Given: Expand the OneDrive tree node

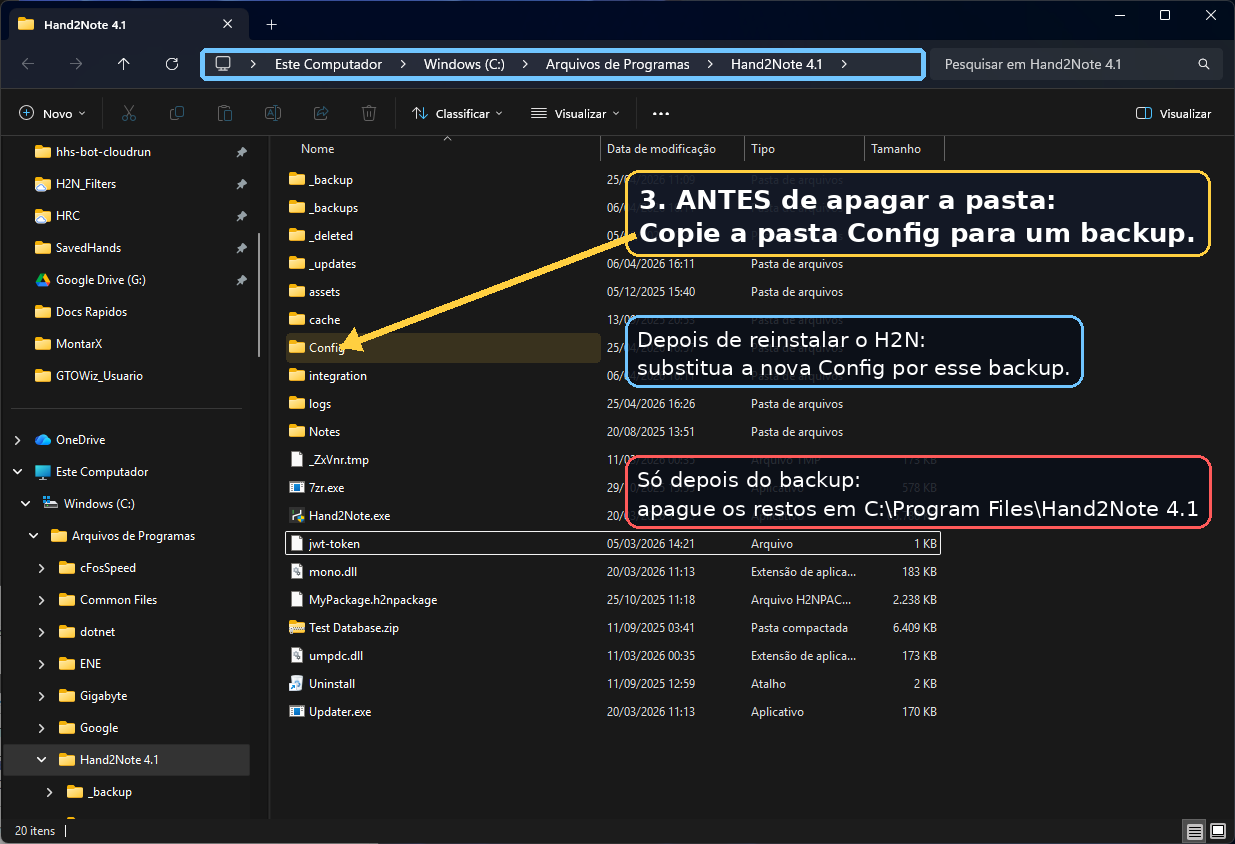Looking at the screenshot, I should pos(17,440).
